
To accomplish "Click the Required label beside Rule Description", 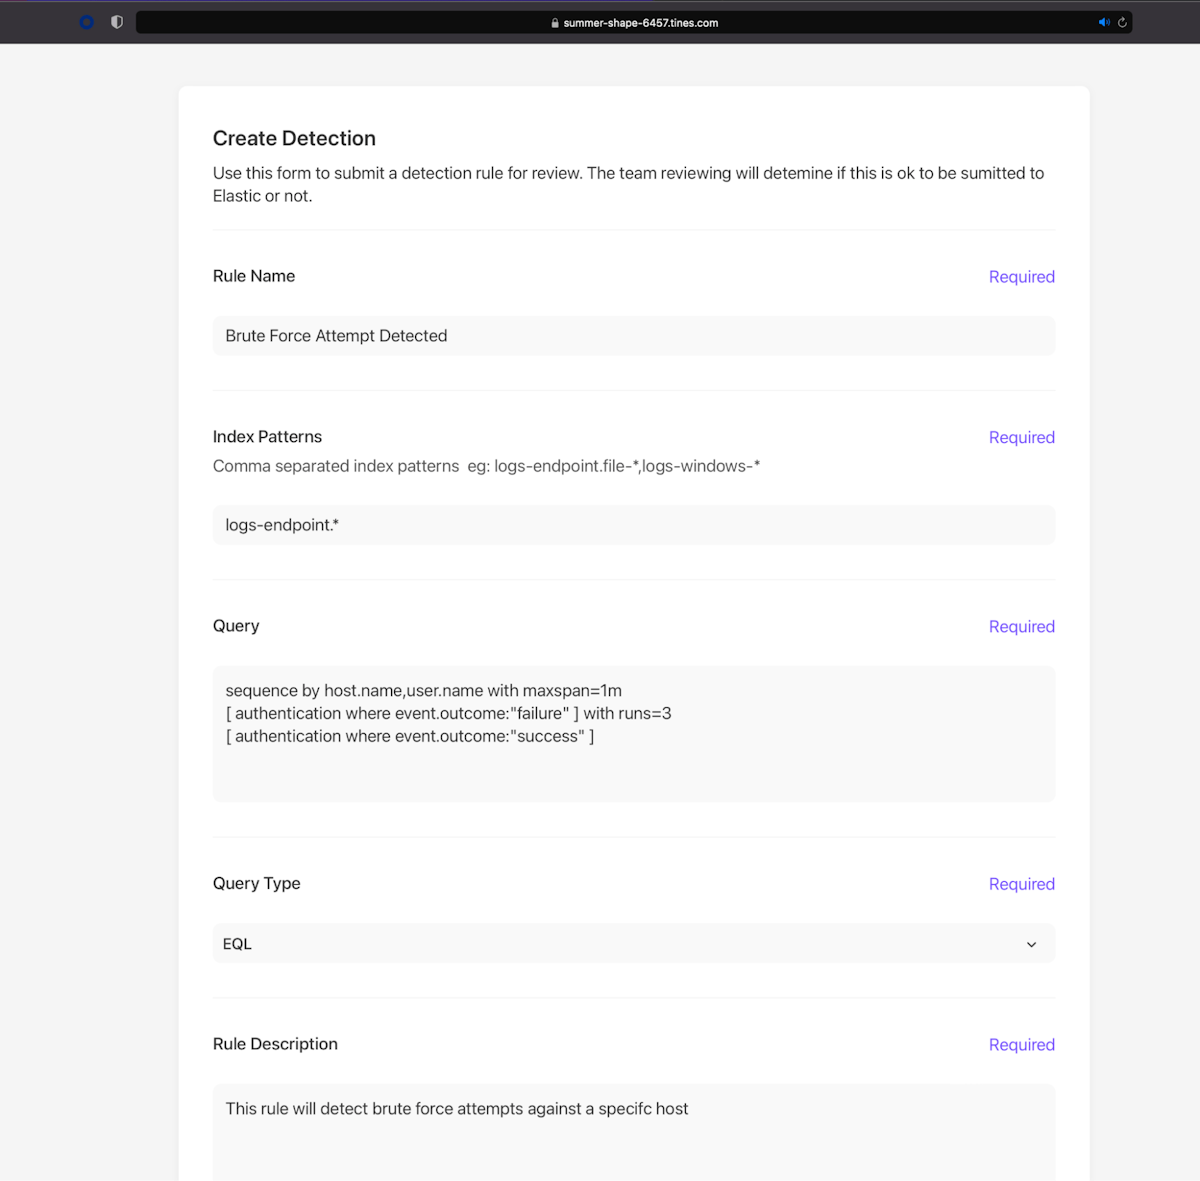I will pos(1021,1045).
